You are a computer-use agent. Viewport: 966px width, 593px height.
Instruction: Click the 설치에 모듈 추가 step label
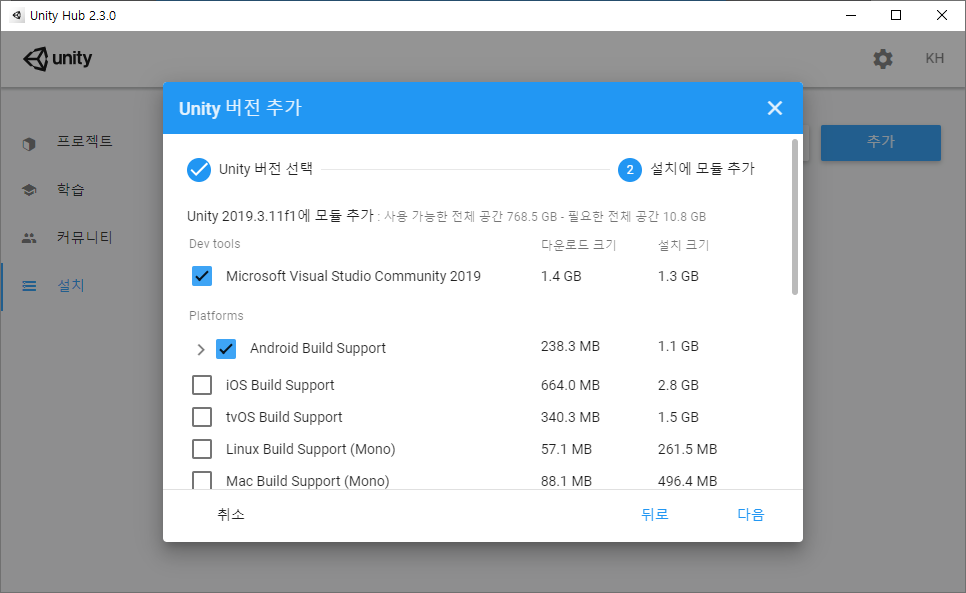point(702,169)
